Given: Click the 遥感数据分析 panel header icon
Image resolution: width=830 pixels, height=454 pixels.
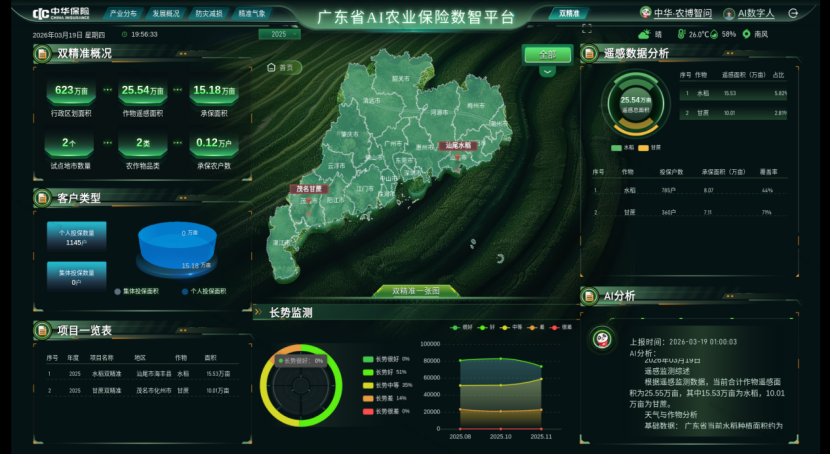Looking at the screenshot, I should pos(590,53).
